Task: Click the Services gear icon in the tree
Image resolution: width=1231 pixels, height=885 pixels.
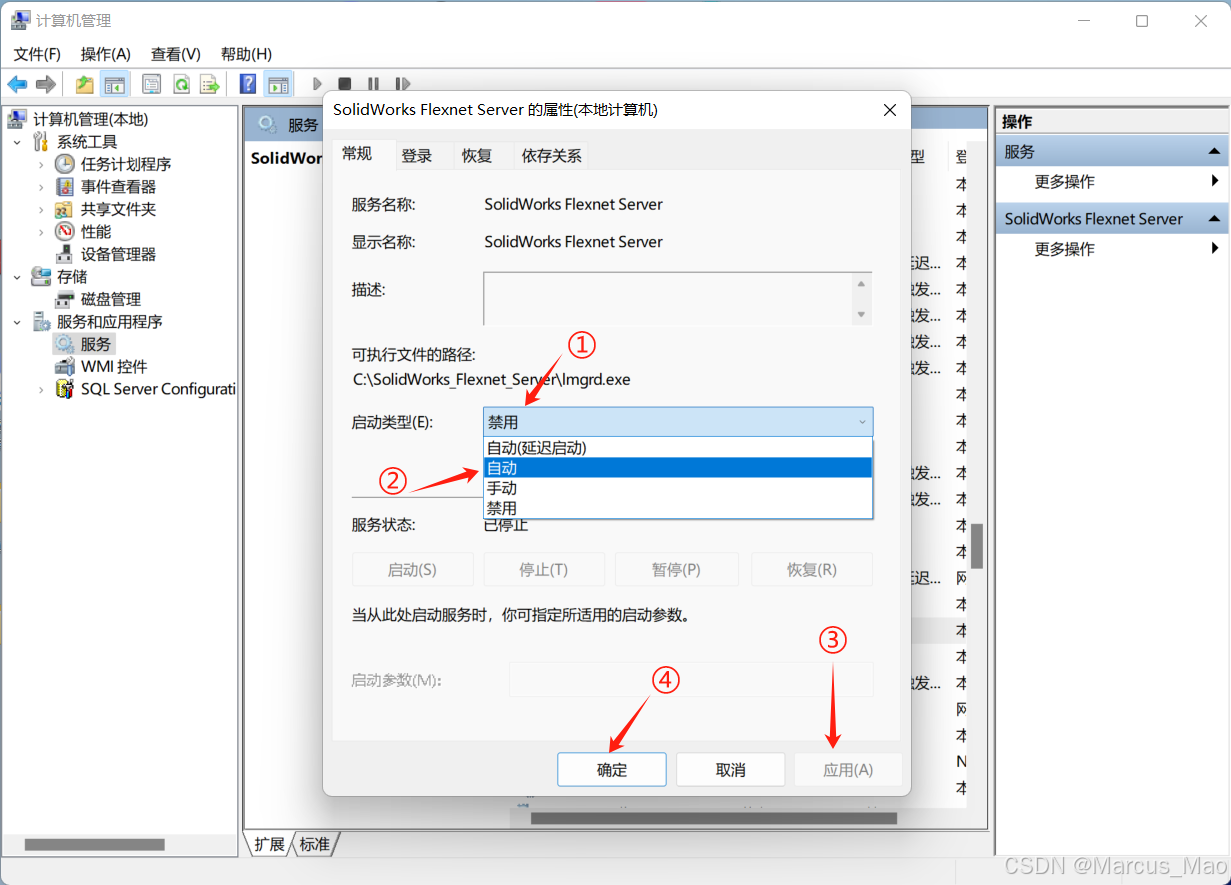Action: click(x=64, y=344)
